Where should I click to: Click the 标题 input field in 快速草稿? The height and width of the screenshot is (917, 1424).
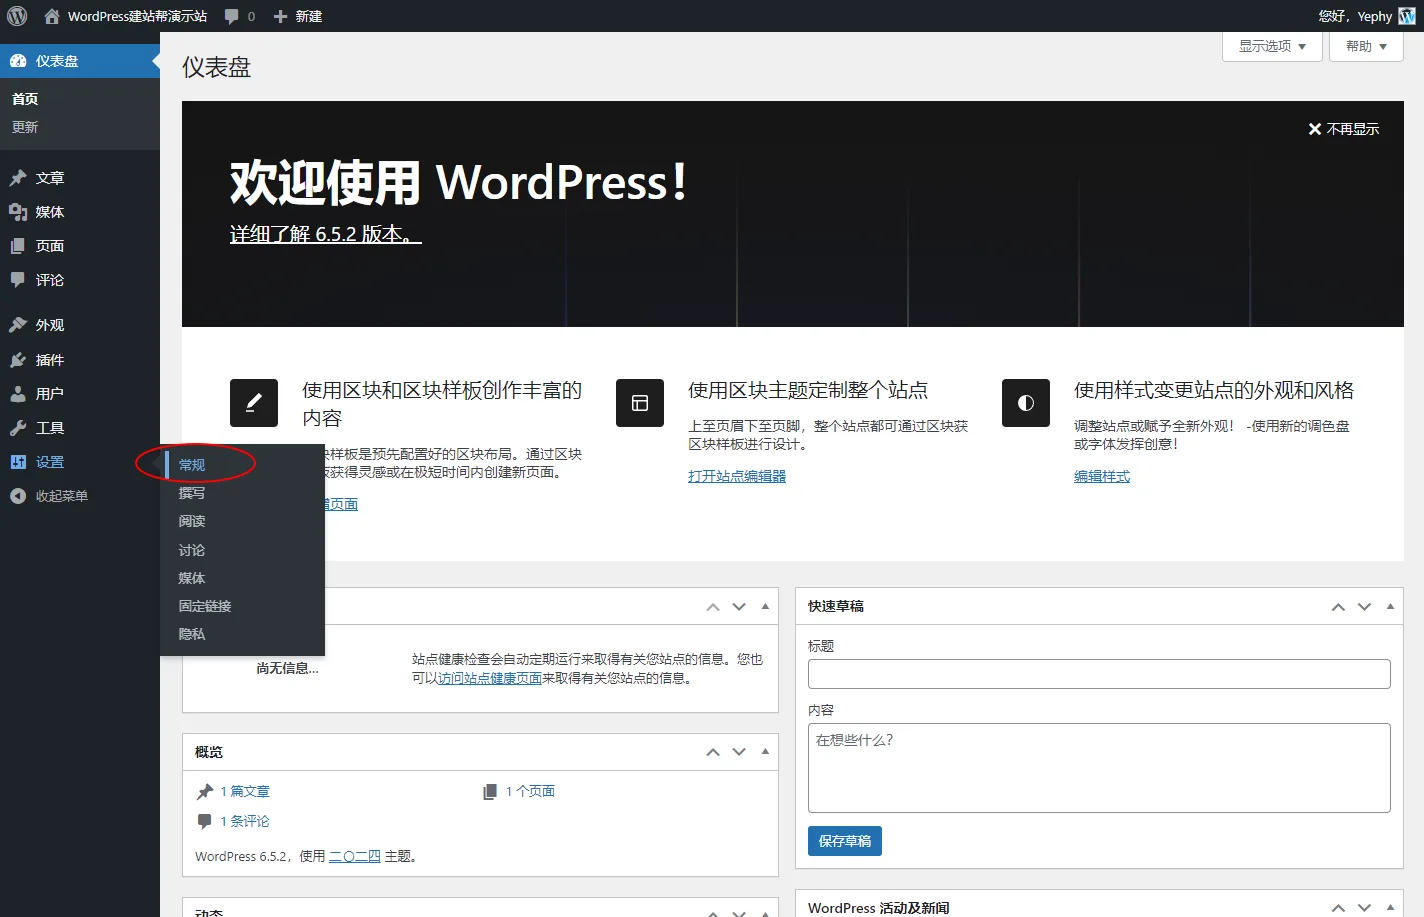pos(1099,674)
